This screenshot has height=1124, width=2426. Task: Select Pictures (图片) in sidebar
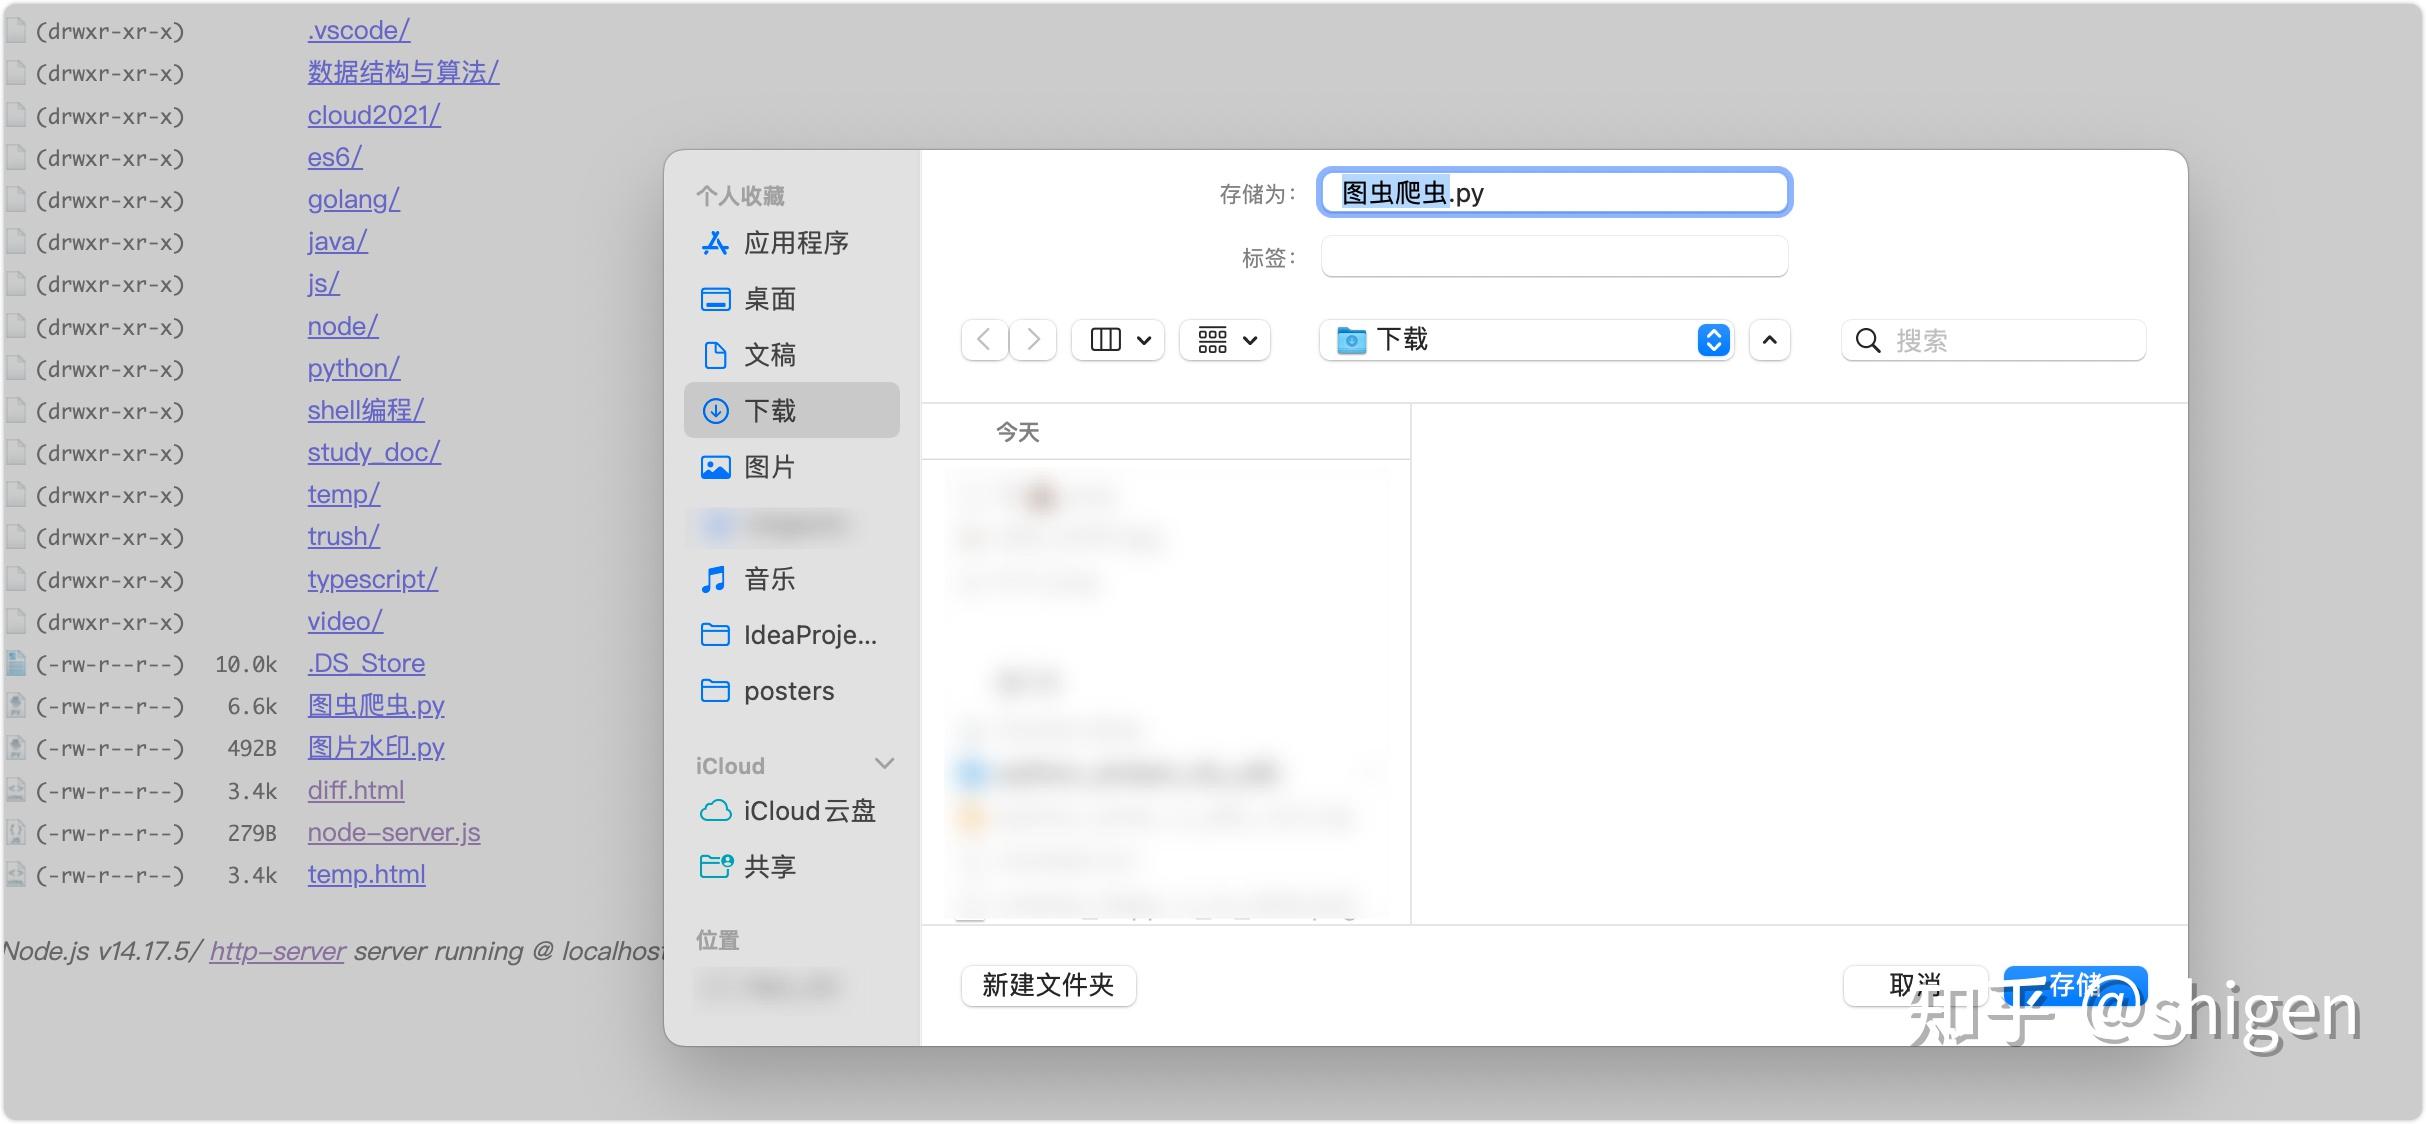pos(769,467)
